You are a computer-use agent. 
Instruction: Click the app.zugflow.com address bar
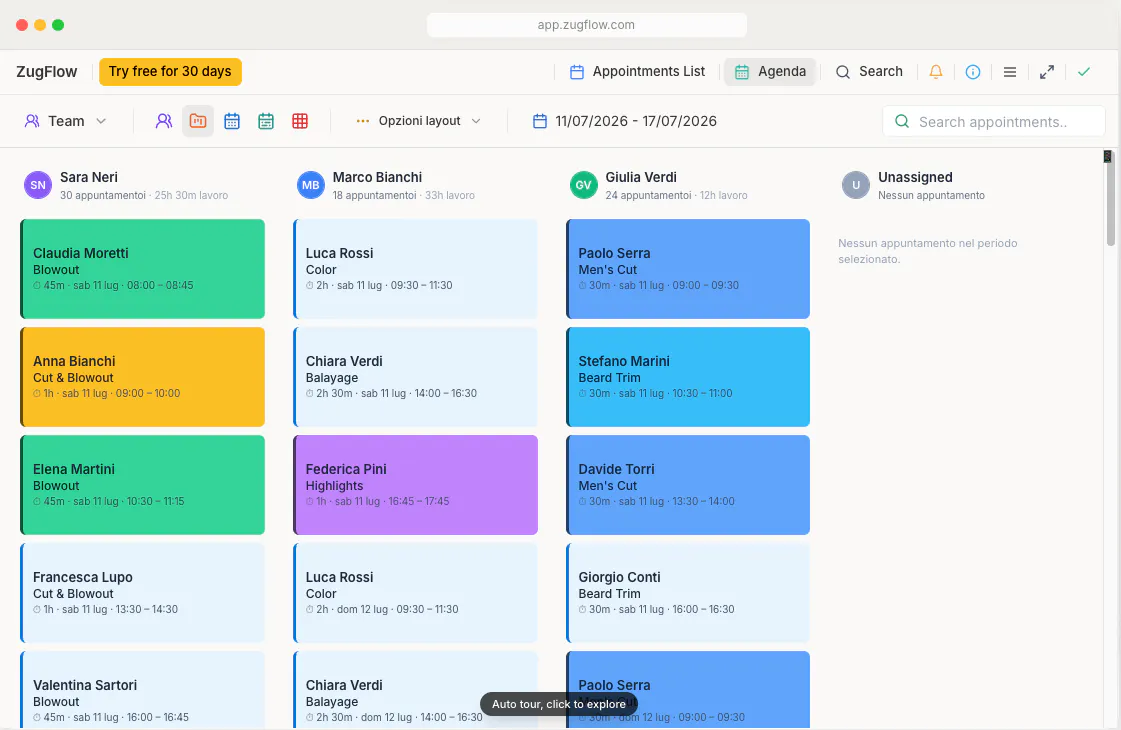587,25
